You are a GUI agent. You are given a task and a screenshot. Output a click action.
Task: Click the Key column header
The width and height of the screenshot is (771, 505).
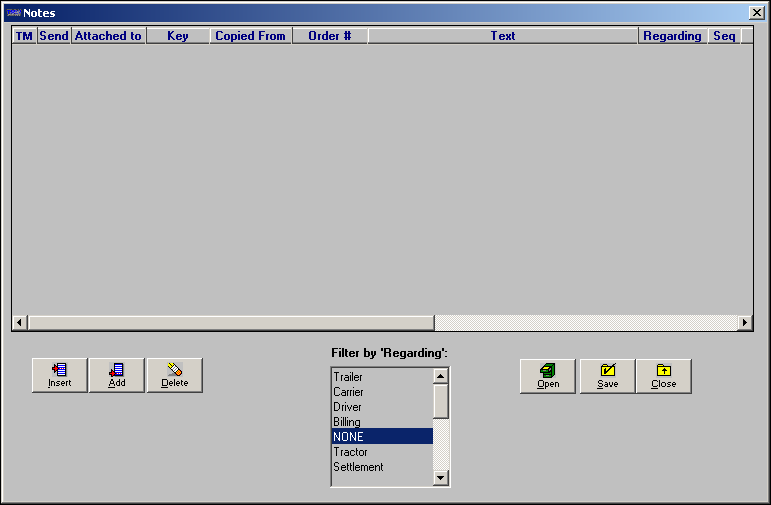(x=178, y=36)
